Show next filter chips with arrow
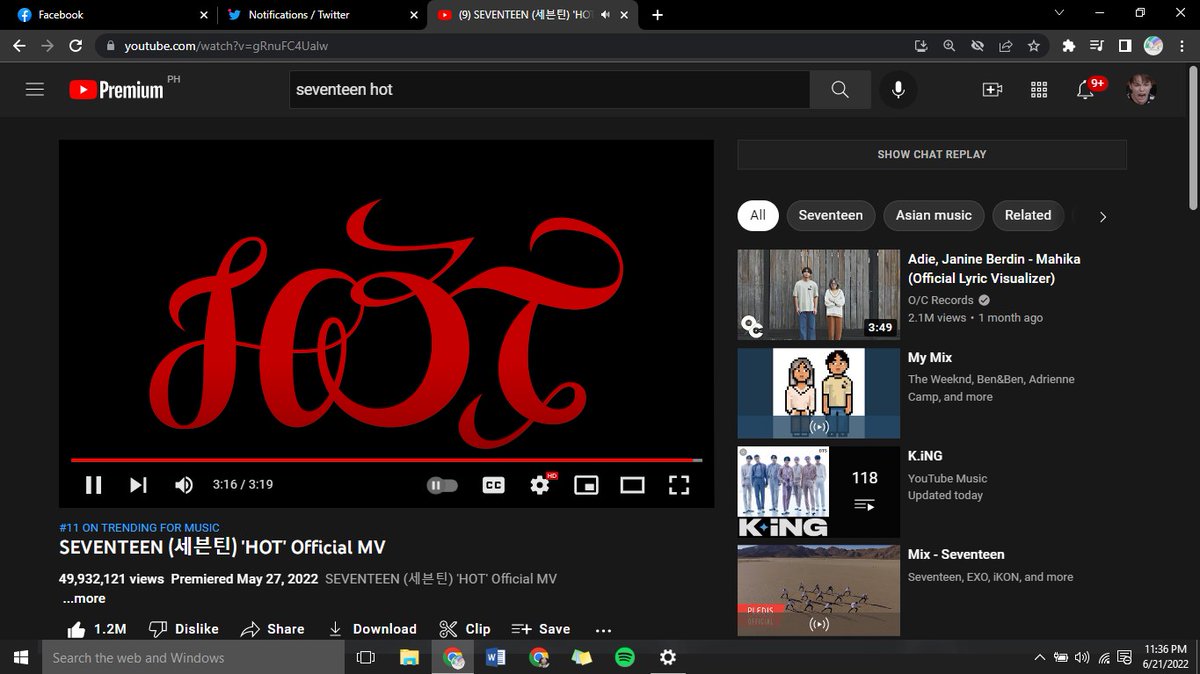This screenshot has width=1200, height=674. tap(1103, 216)
